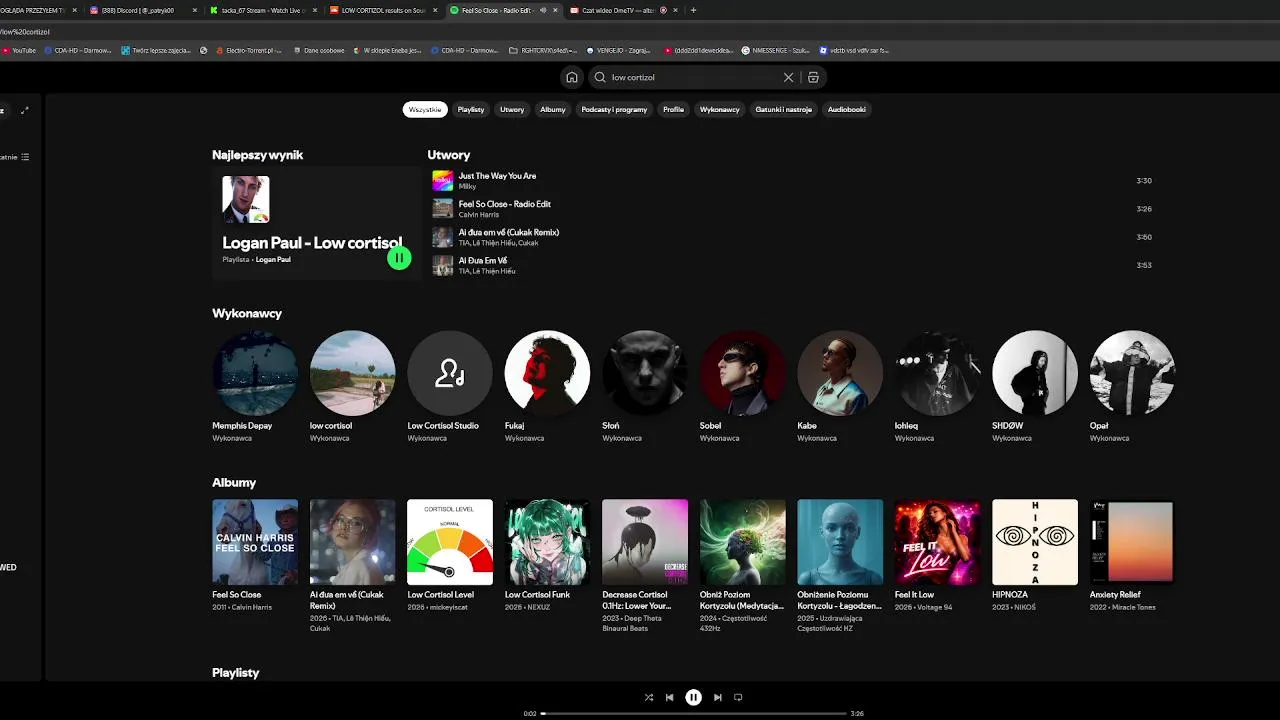
Task: Seek on the song progress bar
Action: [693, 713]
